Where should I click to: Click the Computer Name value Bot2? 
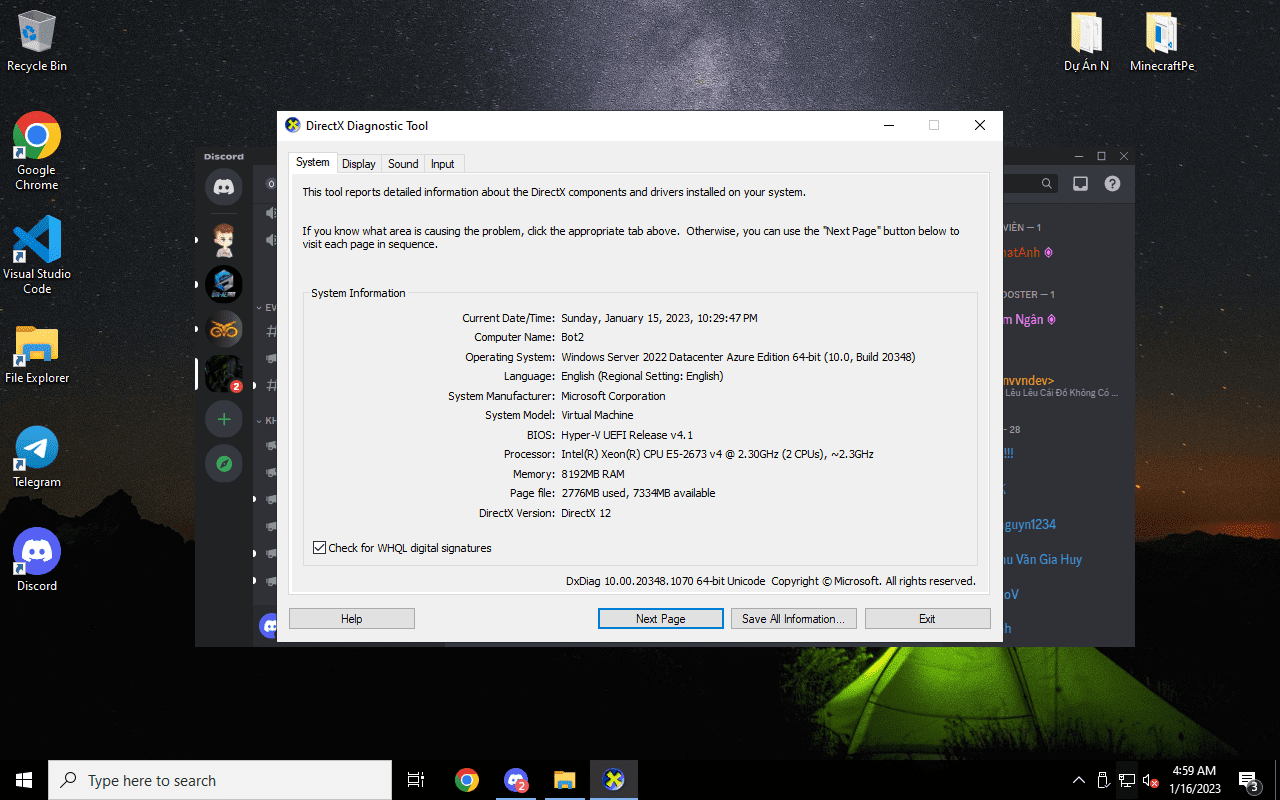coord(573,338)
